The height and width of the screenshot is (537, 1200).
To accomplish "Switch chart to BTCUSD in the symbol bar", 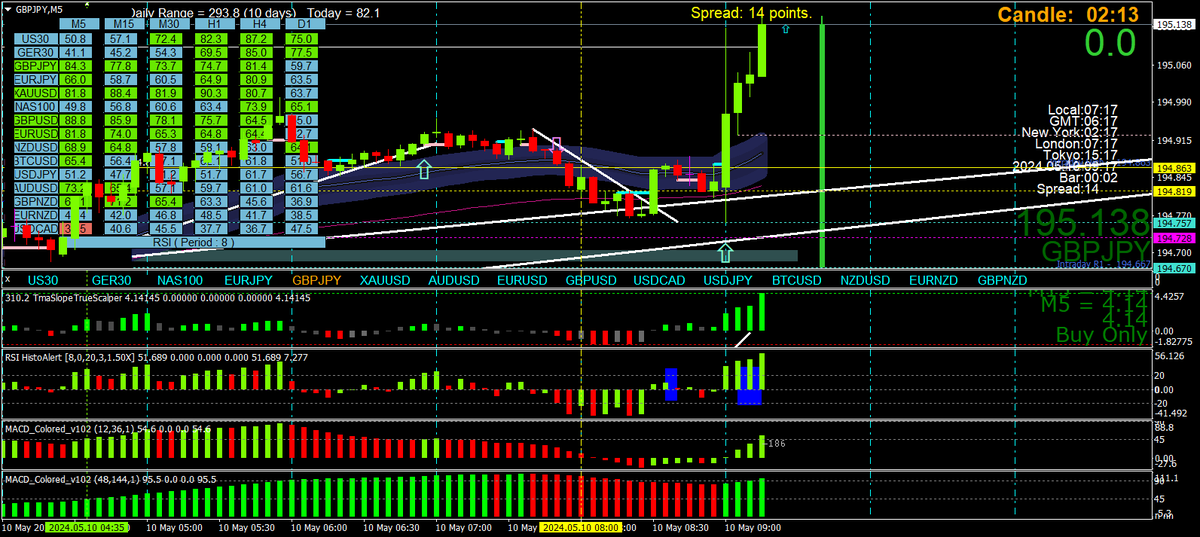I will click(x=796, y=281).
